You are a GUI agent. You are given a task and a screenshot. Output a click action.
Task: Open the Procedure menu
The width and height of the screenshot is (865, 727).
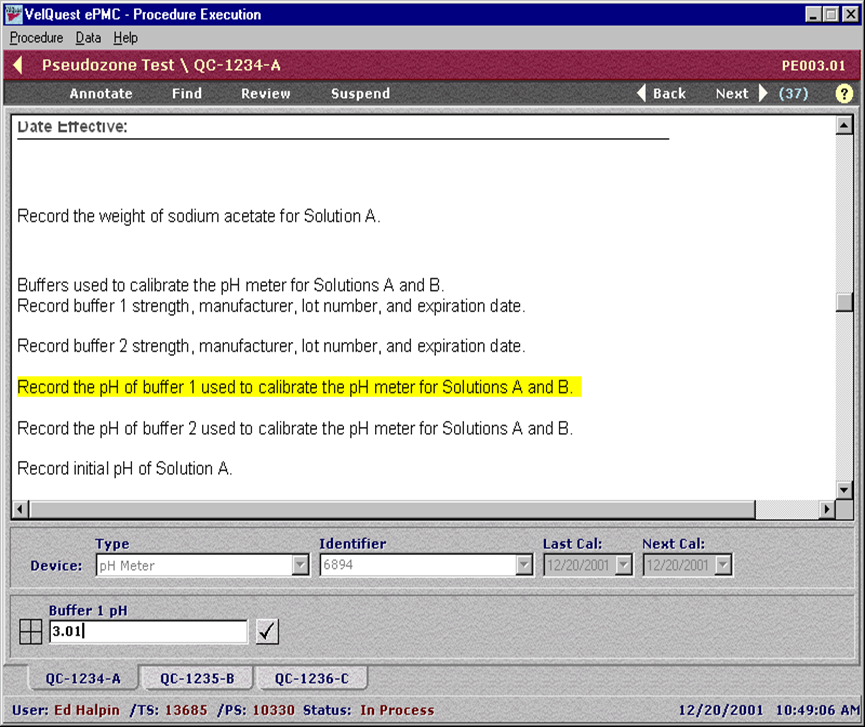(36, 38)
